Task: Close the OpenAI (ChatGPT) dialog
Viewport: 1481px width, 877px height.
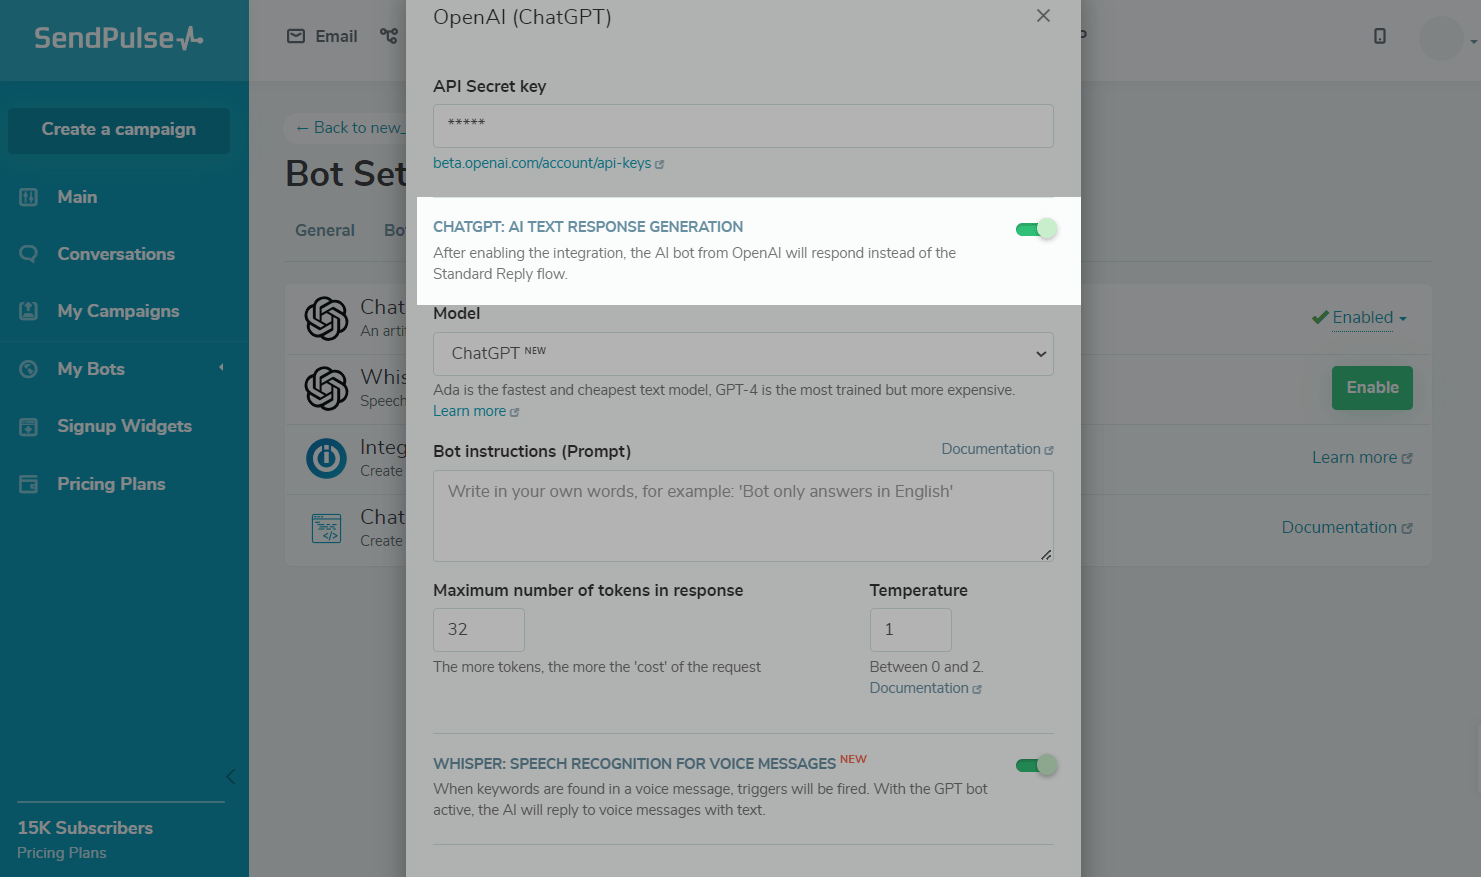Action: point(1043,16)
